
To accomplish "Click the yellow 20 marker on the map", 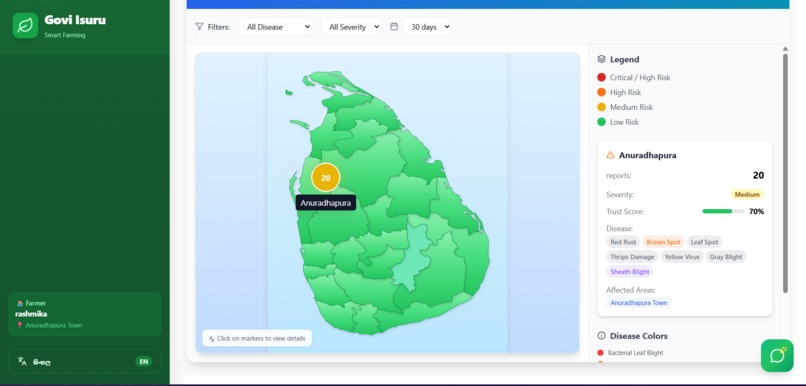I will click(325, 177).
